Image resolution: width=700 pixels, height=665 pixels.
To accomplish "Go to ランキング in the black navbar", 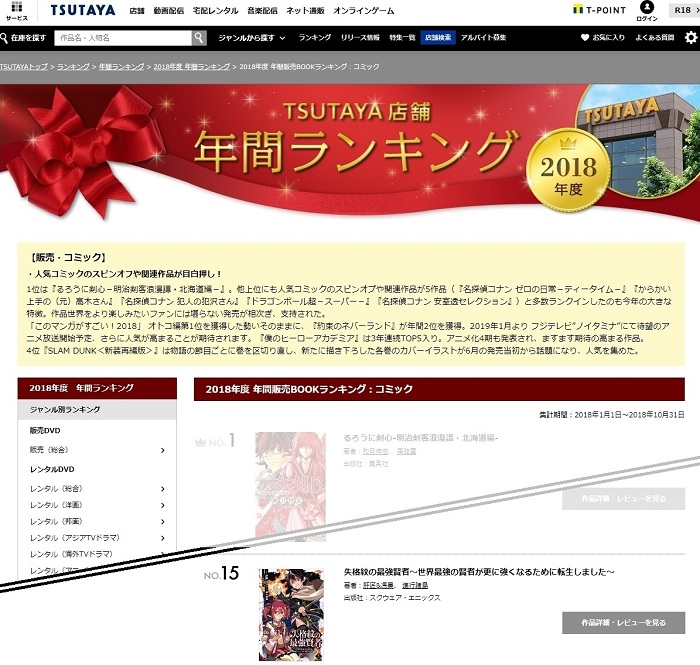I will [x=315, y=37].
